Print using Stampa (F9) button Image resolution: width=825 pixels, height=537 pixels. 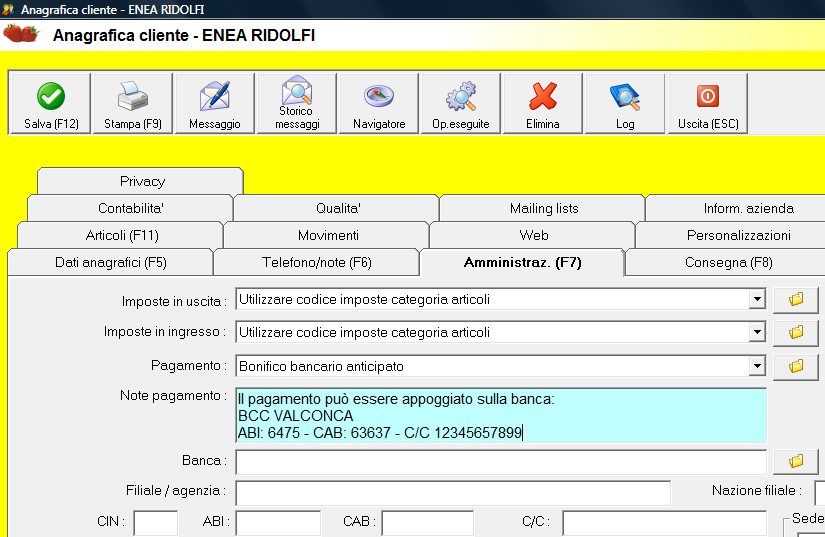133,104
